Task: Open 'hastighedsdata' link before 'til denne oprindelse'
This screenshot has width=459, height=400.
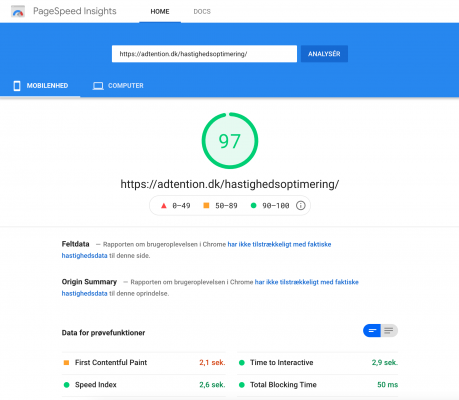Action: tap(84, 294)
